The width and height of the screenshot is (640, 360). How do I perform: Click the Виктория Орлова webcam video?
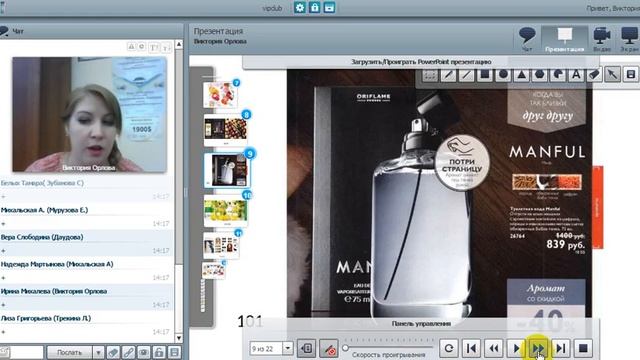point(89,115)
